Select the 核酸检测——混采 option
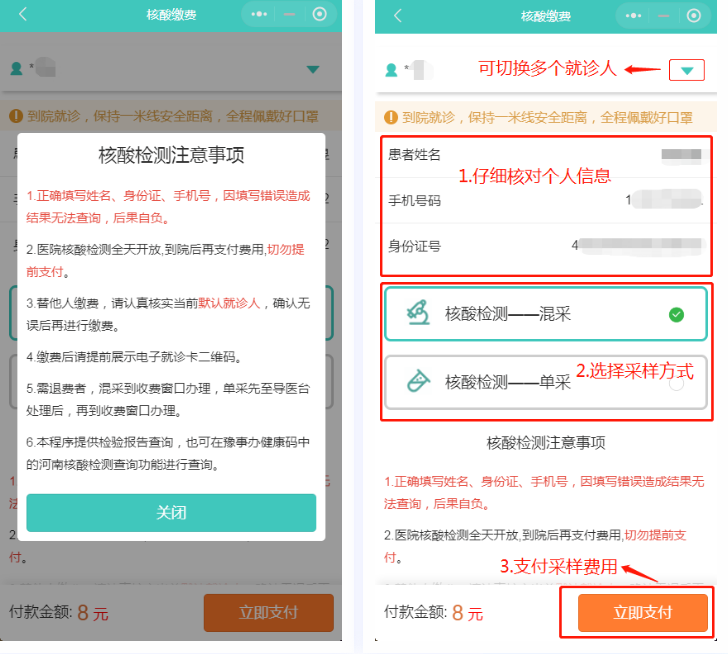728x654 pixels. (546, 314)
